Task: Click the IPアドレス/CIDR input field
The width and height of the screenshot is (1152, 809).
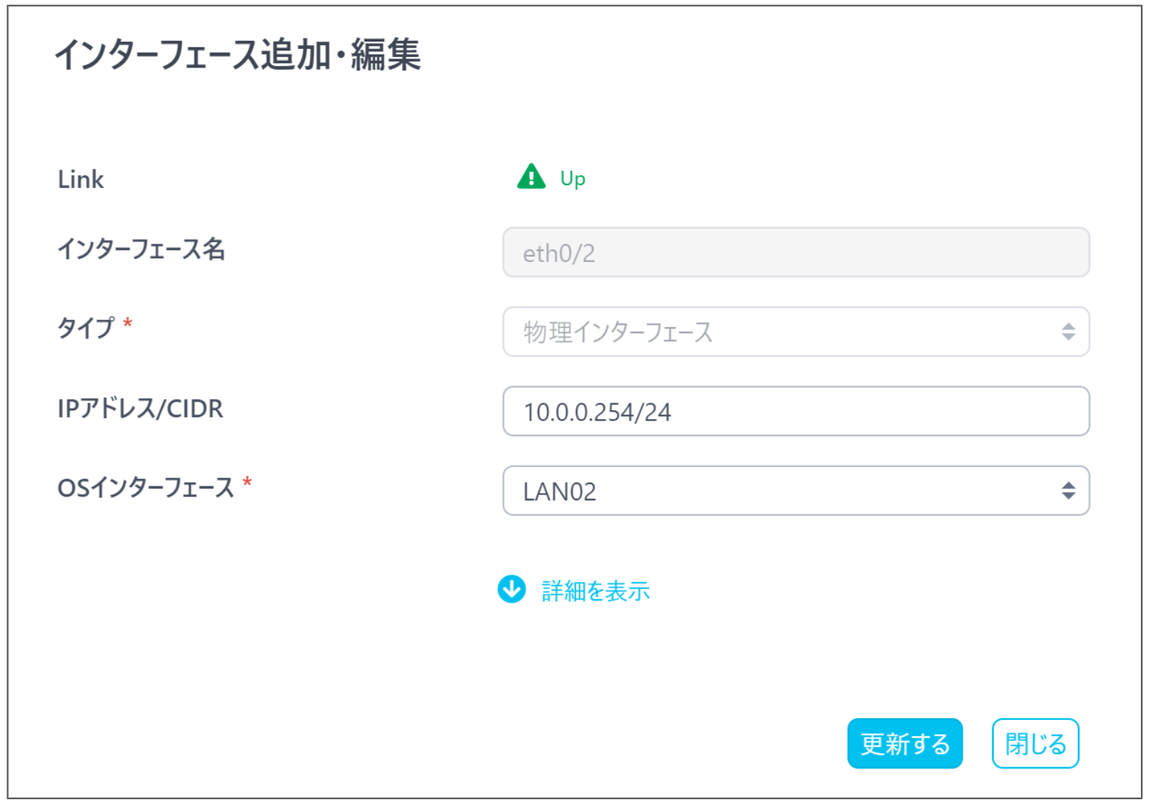Action: tap(796, 411)
